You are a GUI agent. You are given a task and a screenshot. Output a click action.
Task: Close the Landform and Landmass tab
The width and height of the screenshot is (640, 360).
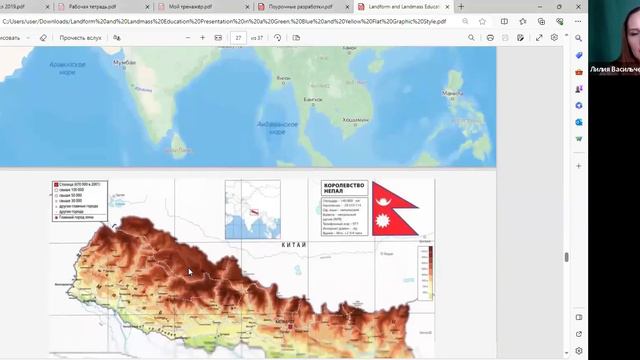(447, 7)
